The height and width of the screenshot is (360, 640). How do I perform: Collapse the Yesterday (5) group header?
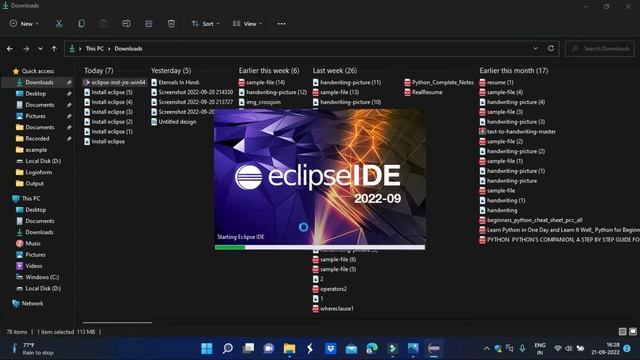pos(171,71)
